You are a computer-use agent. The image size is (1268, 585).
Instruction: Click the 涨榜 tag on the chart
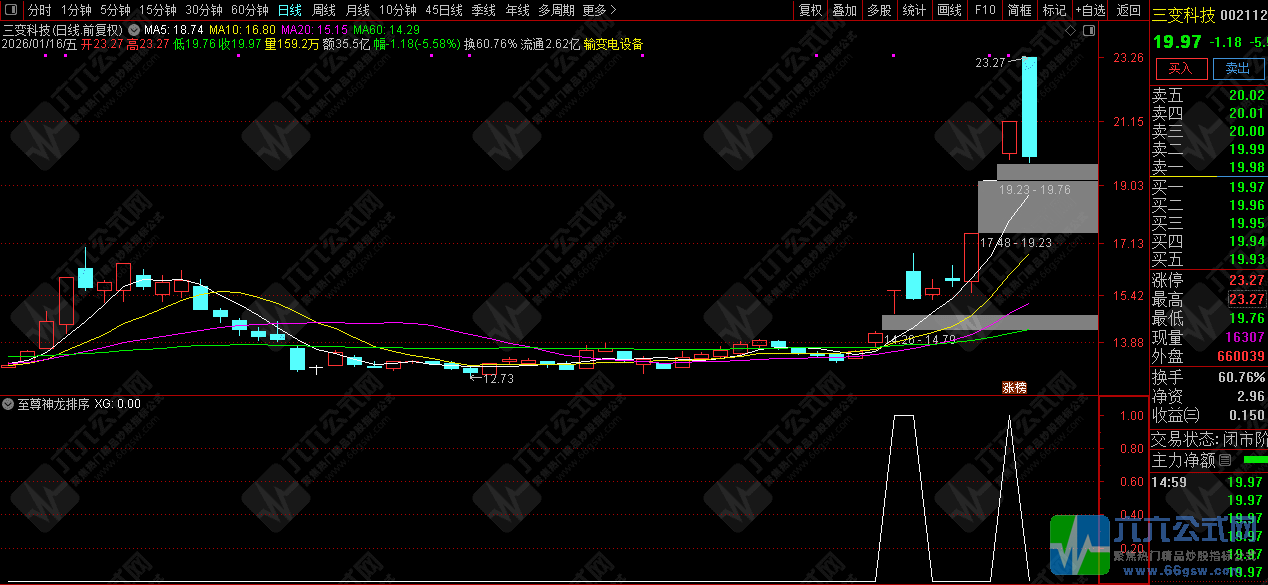click(1014, 388)
